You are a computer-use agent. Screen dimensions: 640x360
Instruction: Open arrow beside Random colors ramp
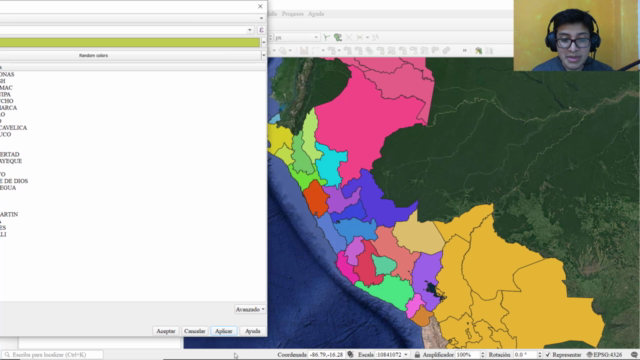[263, 55]
